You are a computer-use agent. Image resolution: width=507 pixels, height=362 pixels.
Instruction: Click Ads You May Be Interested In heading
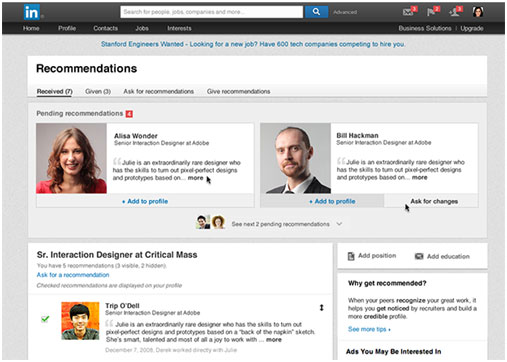tap(393, 351)
